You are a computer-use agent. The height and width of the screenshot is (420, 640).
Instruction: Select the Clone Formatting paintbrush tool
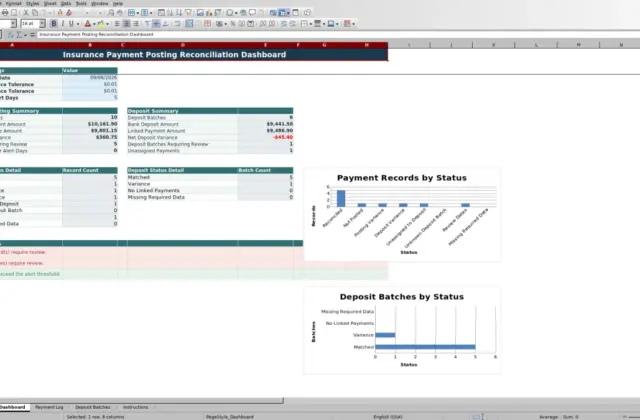60,13
